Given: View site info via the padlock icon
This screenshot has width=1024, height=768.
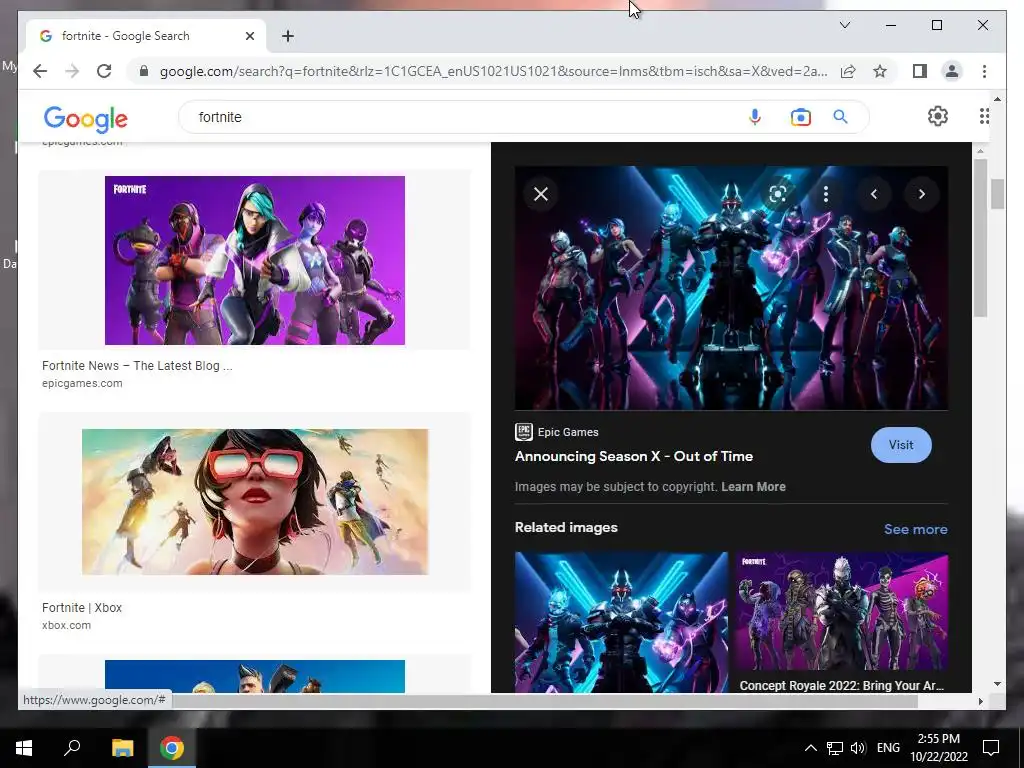Looking at the screenshot, I should tap(144, 71).
